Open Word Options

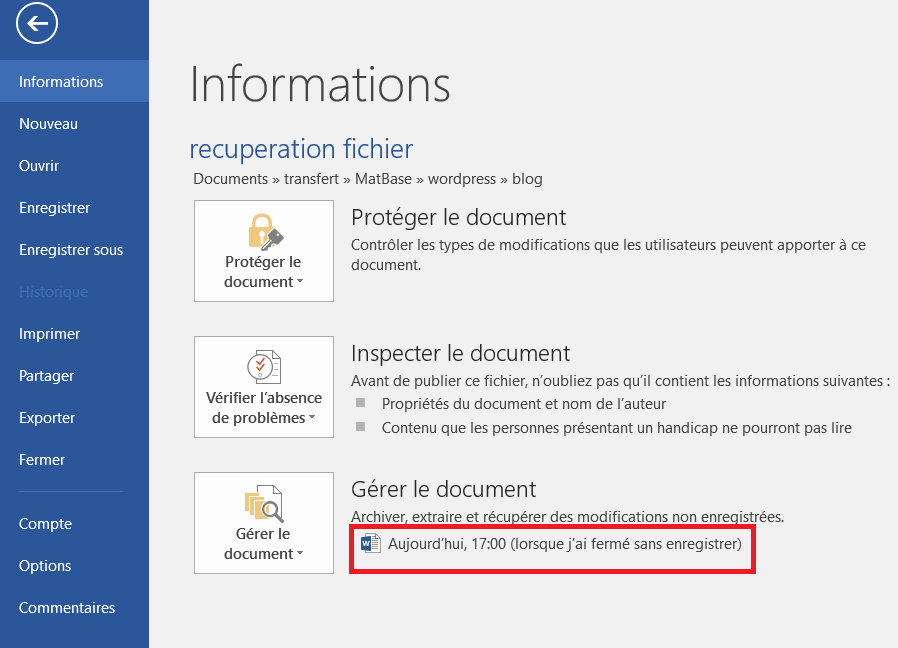(x=74, y=565)
